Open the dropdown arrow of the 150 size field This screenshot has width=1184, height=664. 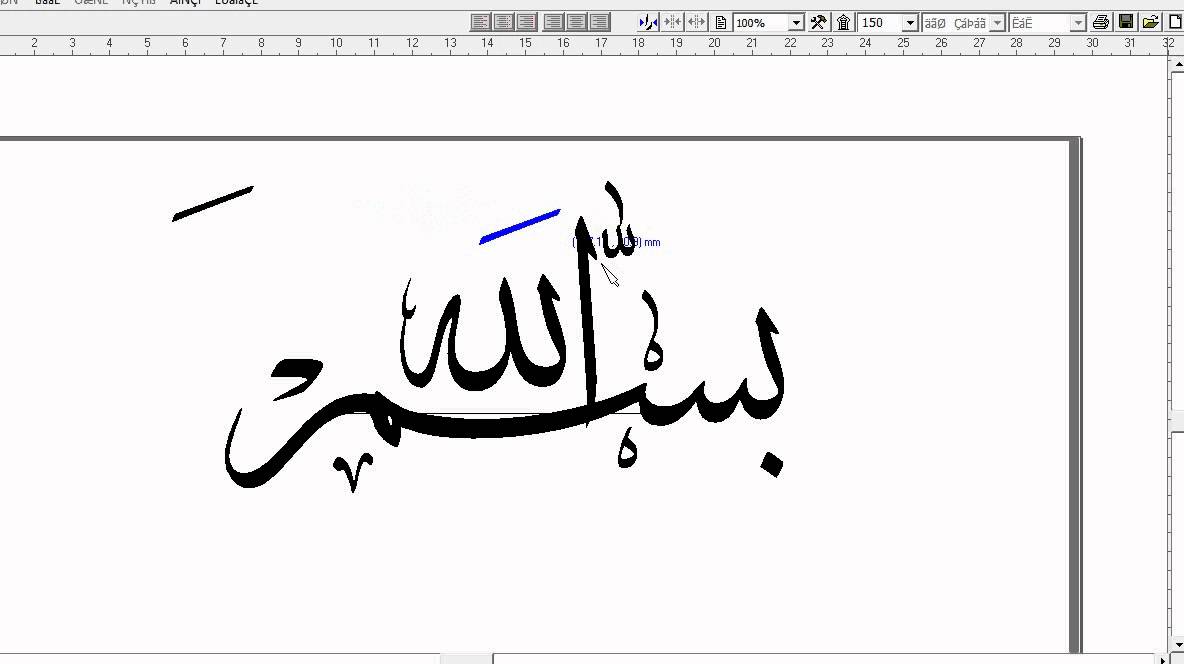(910, 23)
